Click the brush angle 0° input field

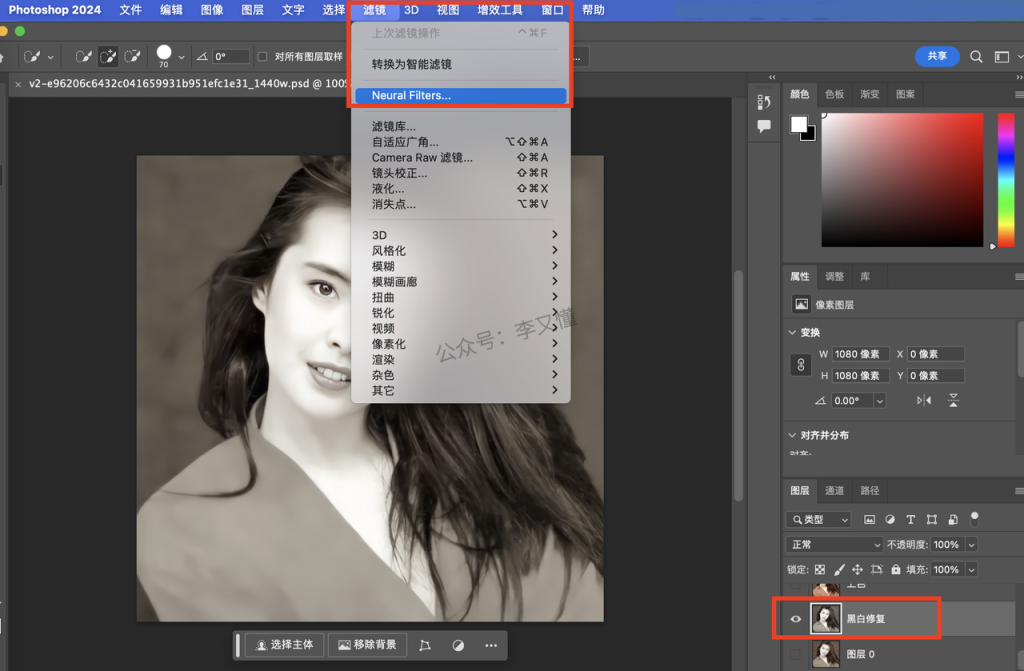pyautogui.click(x=231, y=57)
